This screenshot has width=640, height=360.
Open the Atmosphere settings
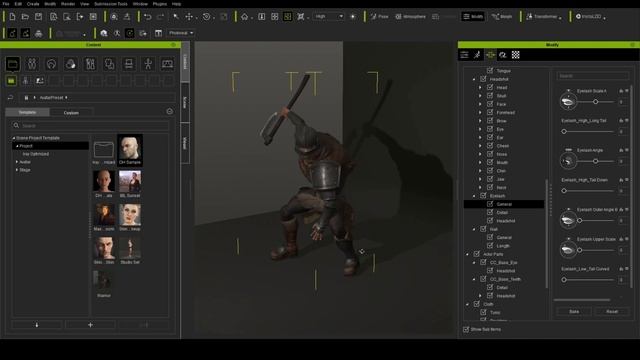(410, 17)
